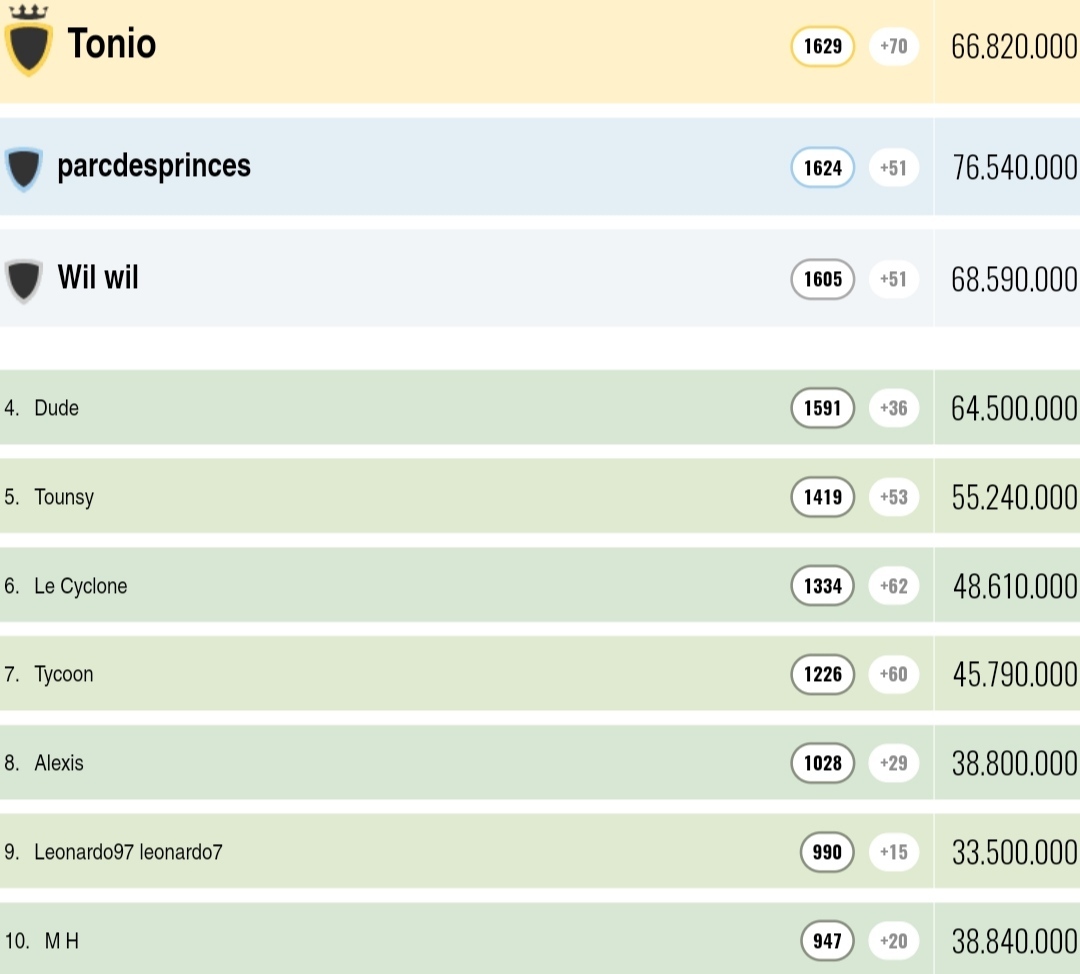1080x974 pixels.
Task: Select Dude in fourth place
Action: pos(56,408)
